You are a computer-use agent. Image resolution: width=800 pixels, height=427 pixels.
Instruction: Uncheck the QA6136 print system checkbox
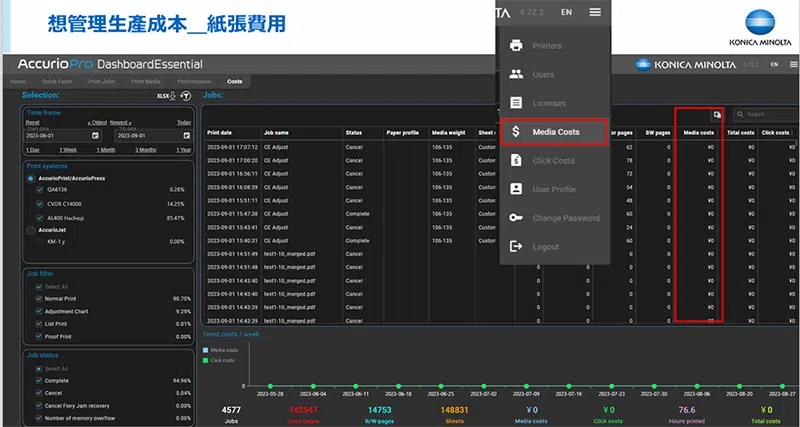(x=40, y=189)
